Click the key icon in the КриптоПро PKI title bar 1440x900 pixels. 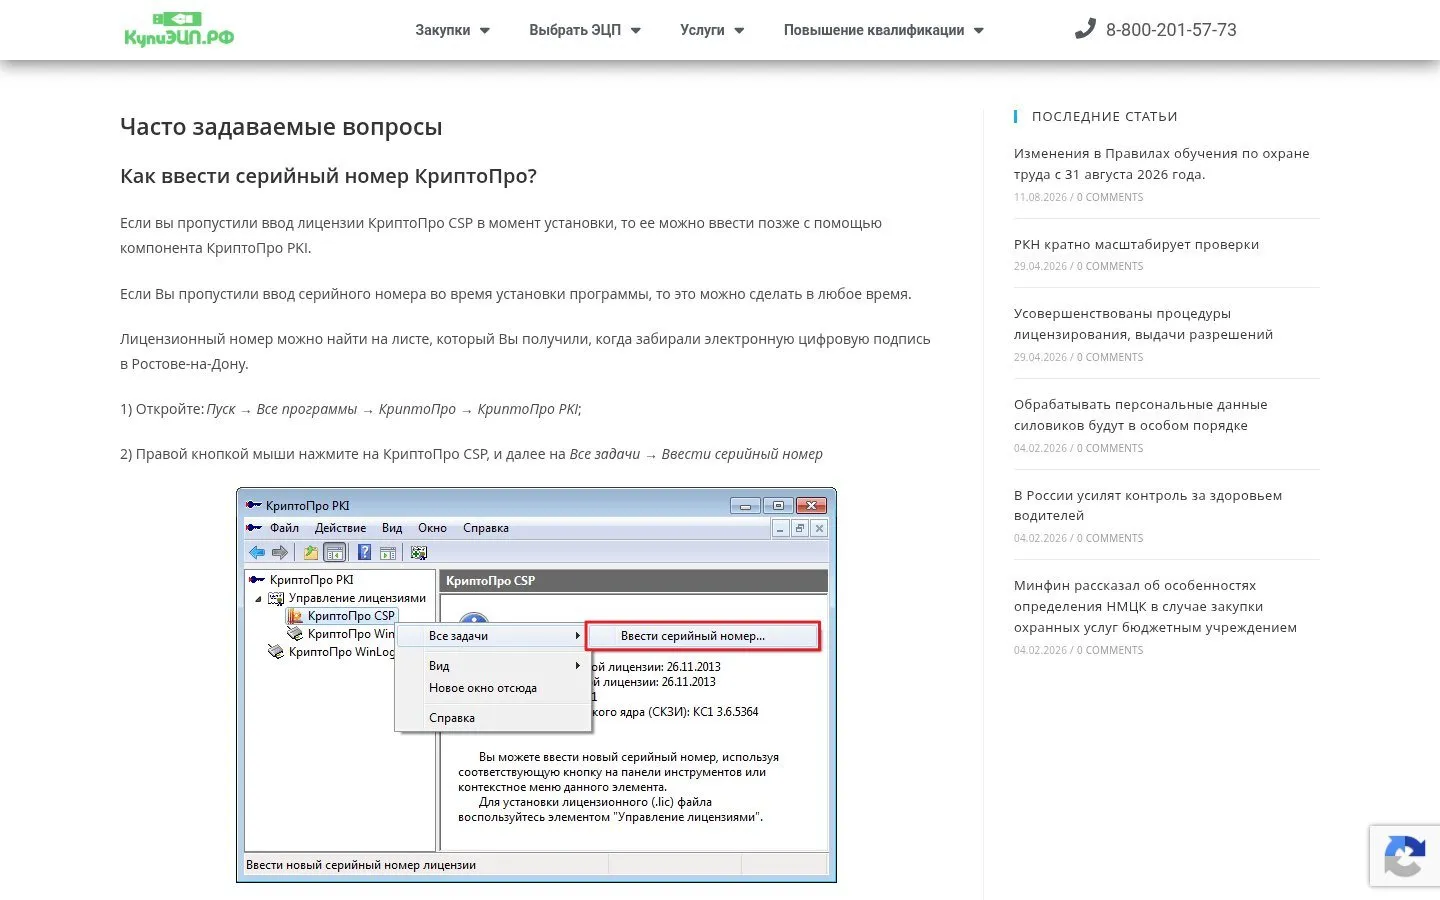tap(254, 505)
